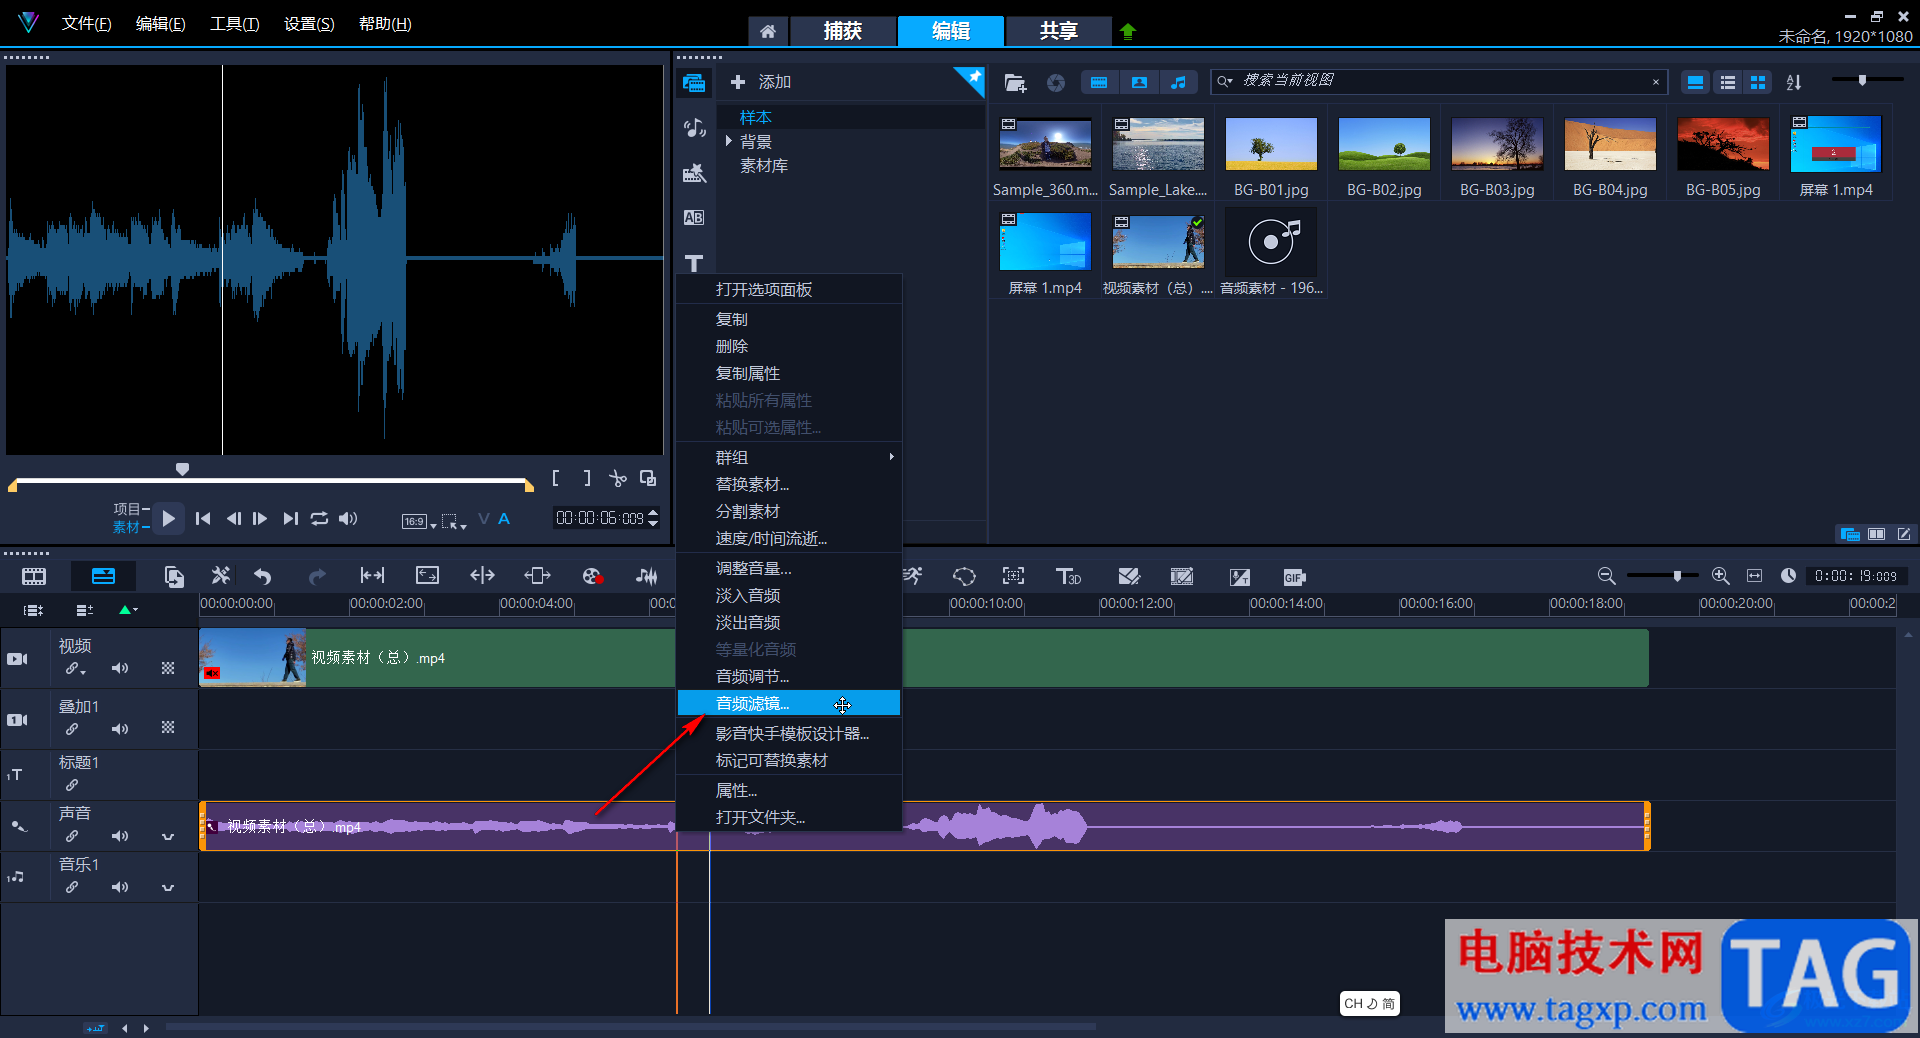The height and width of the screenshot is (1038, 1920).
Task: Switch to storyboard view icon
Action: click(34, 577)
